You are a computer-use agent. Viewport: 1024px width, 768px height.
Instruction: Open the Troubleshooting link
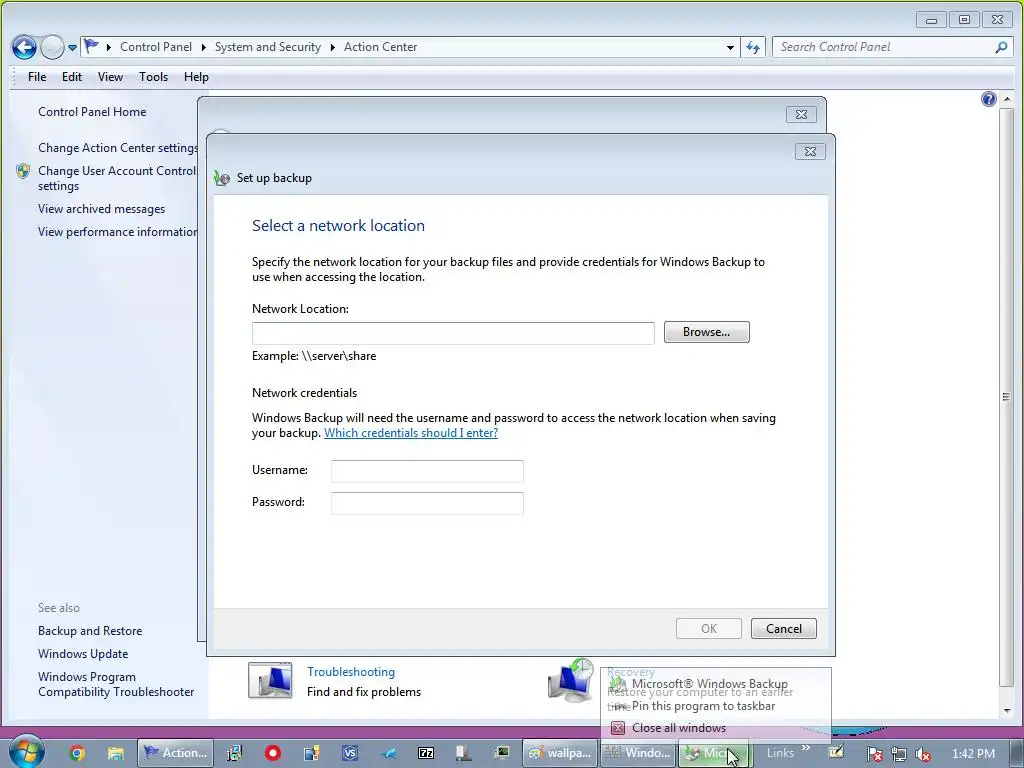(351, 672)
